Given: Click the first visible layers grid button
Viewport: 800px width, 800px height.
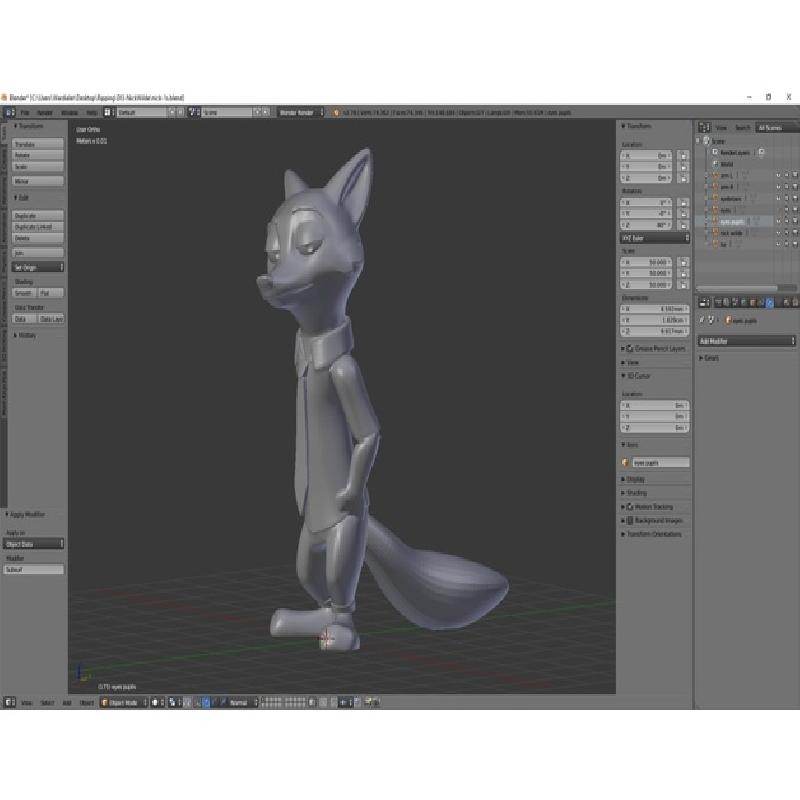Looking at the screenshot, I should 263,700.
